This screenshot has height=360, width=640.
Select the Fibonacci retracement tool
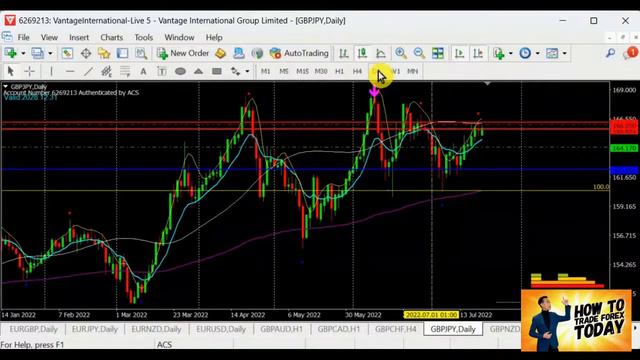tap(125, 71)
